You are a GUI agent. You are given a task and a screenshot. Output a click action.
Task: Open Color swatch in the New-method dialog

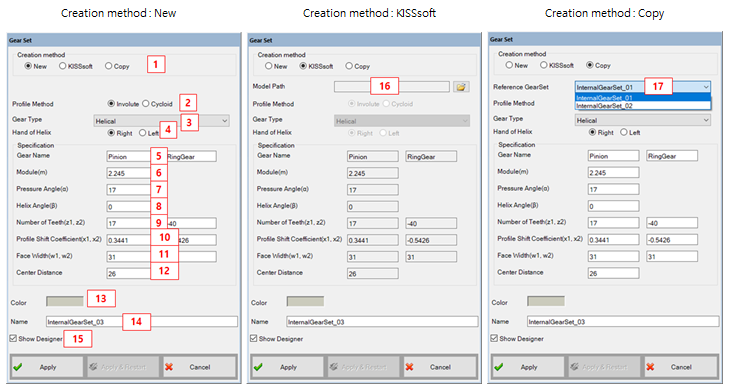(x=65, y=301)
